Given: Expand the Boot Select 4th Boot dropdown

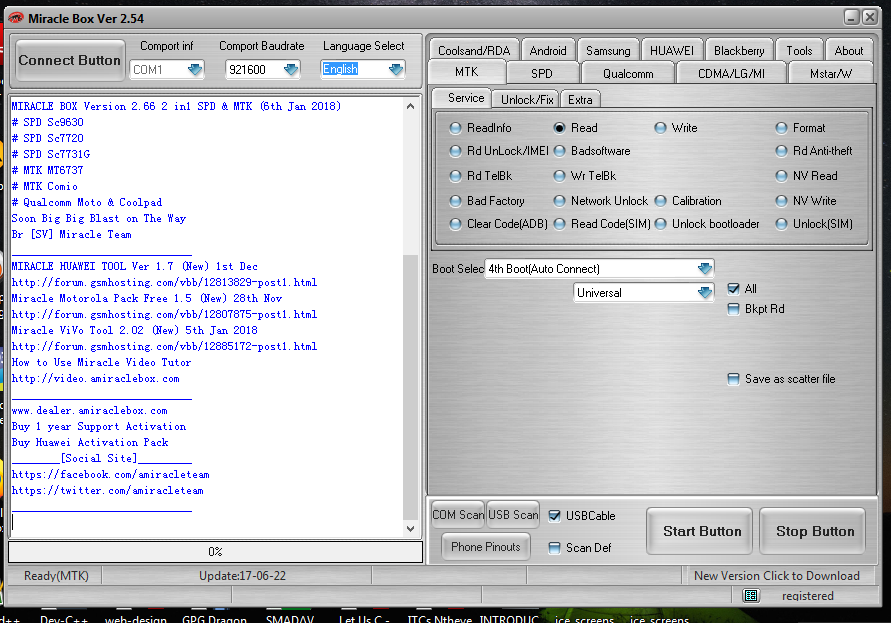Looking at the screenshot, I should [x=705, y=268].
